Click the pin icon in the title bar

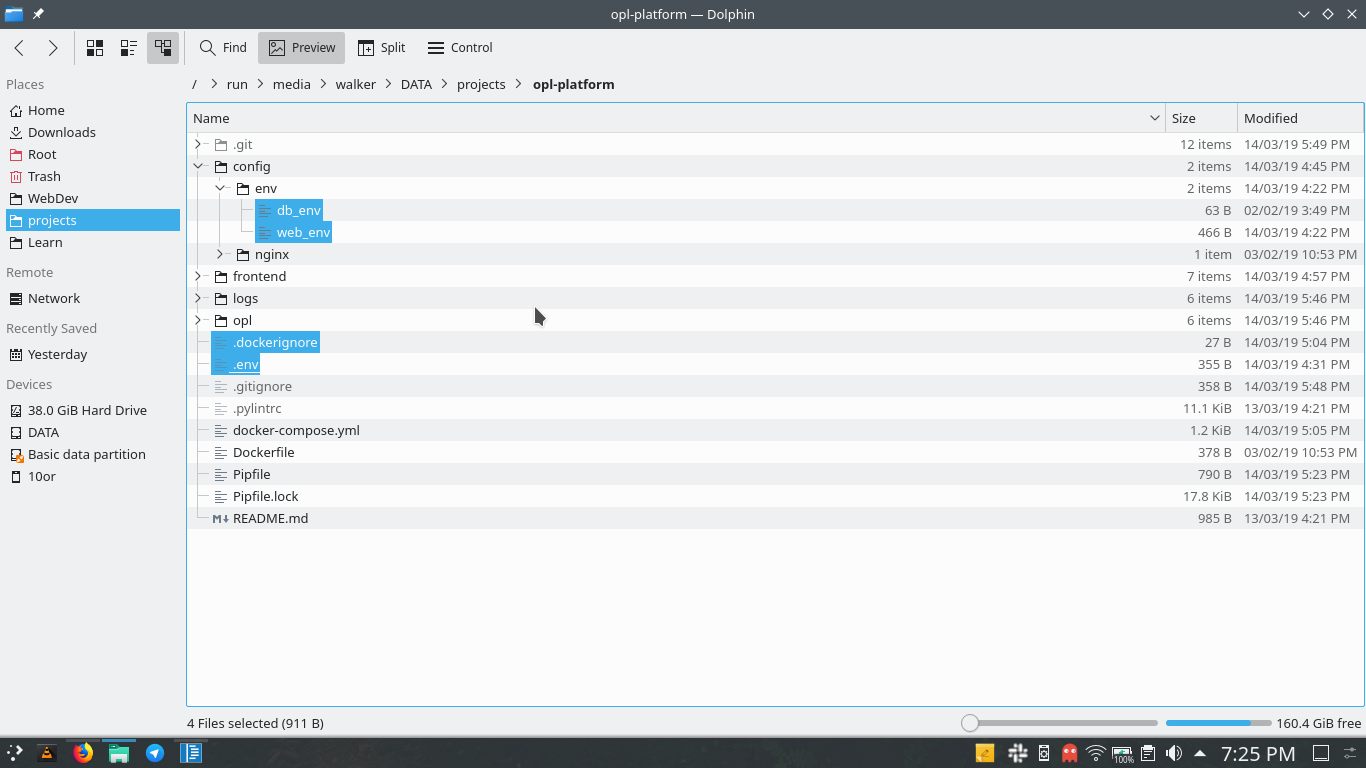click(38, 14)
